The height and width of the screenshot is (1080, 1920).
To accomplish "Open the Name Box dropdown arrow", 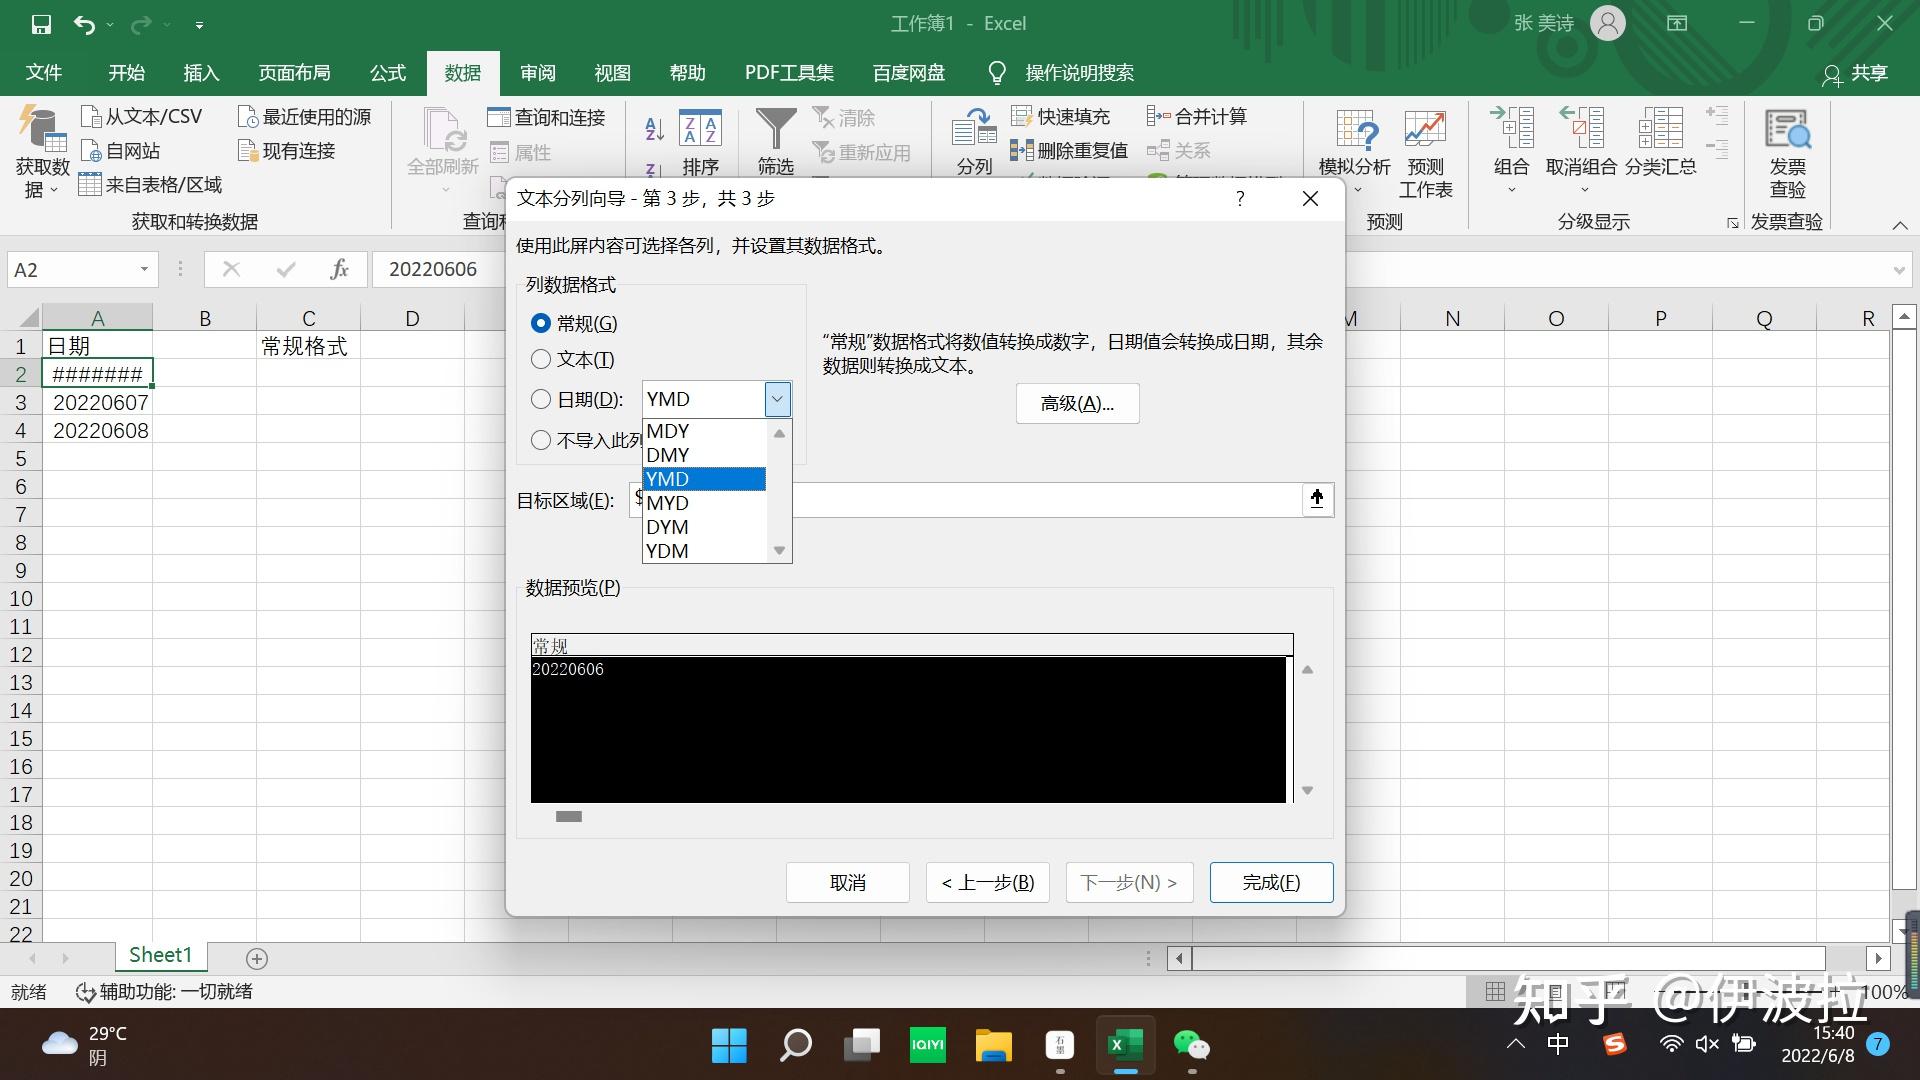I will coord(144,269).
